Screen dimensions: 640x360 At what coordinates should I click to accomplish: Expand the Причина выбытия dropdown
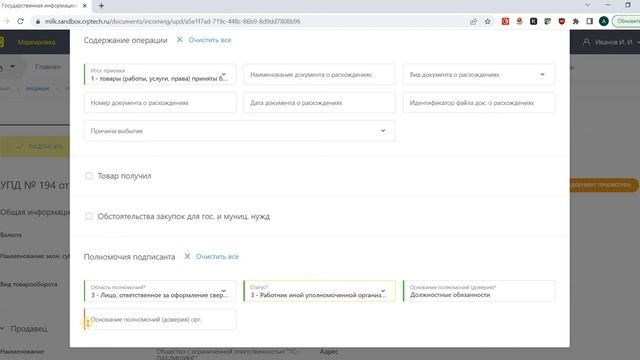[x=240, y=131]
